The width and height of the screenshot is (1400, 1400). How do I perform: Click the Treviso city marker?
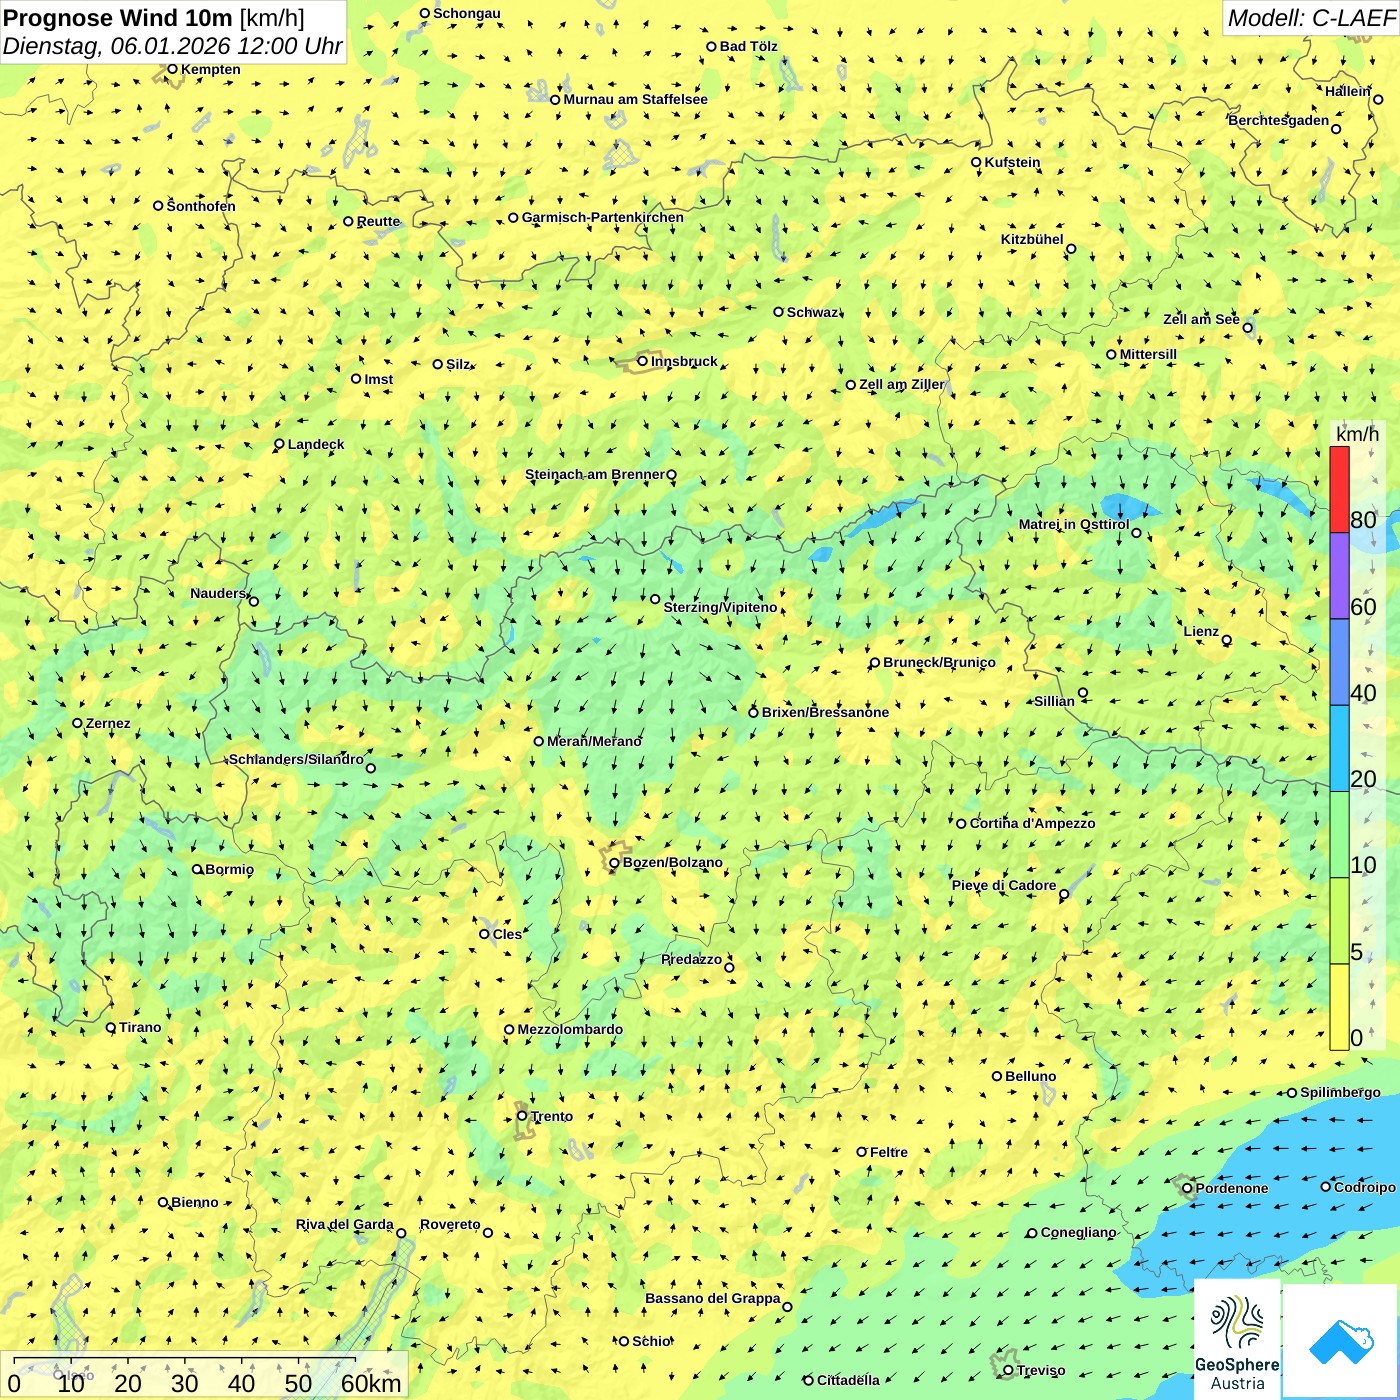point(1008,1370)
